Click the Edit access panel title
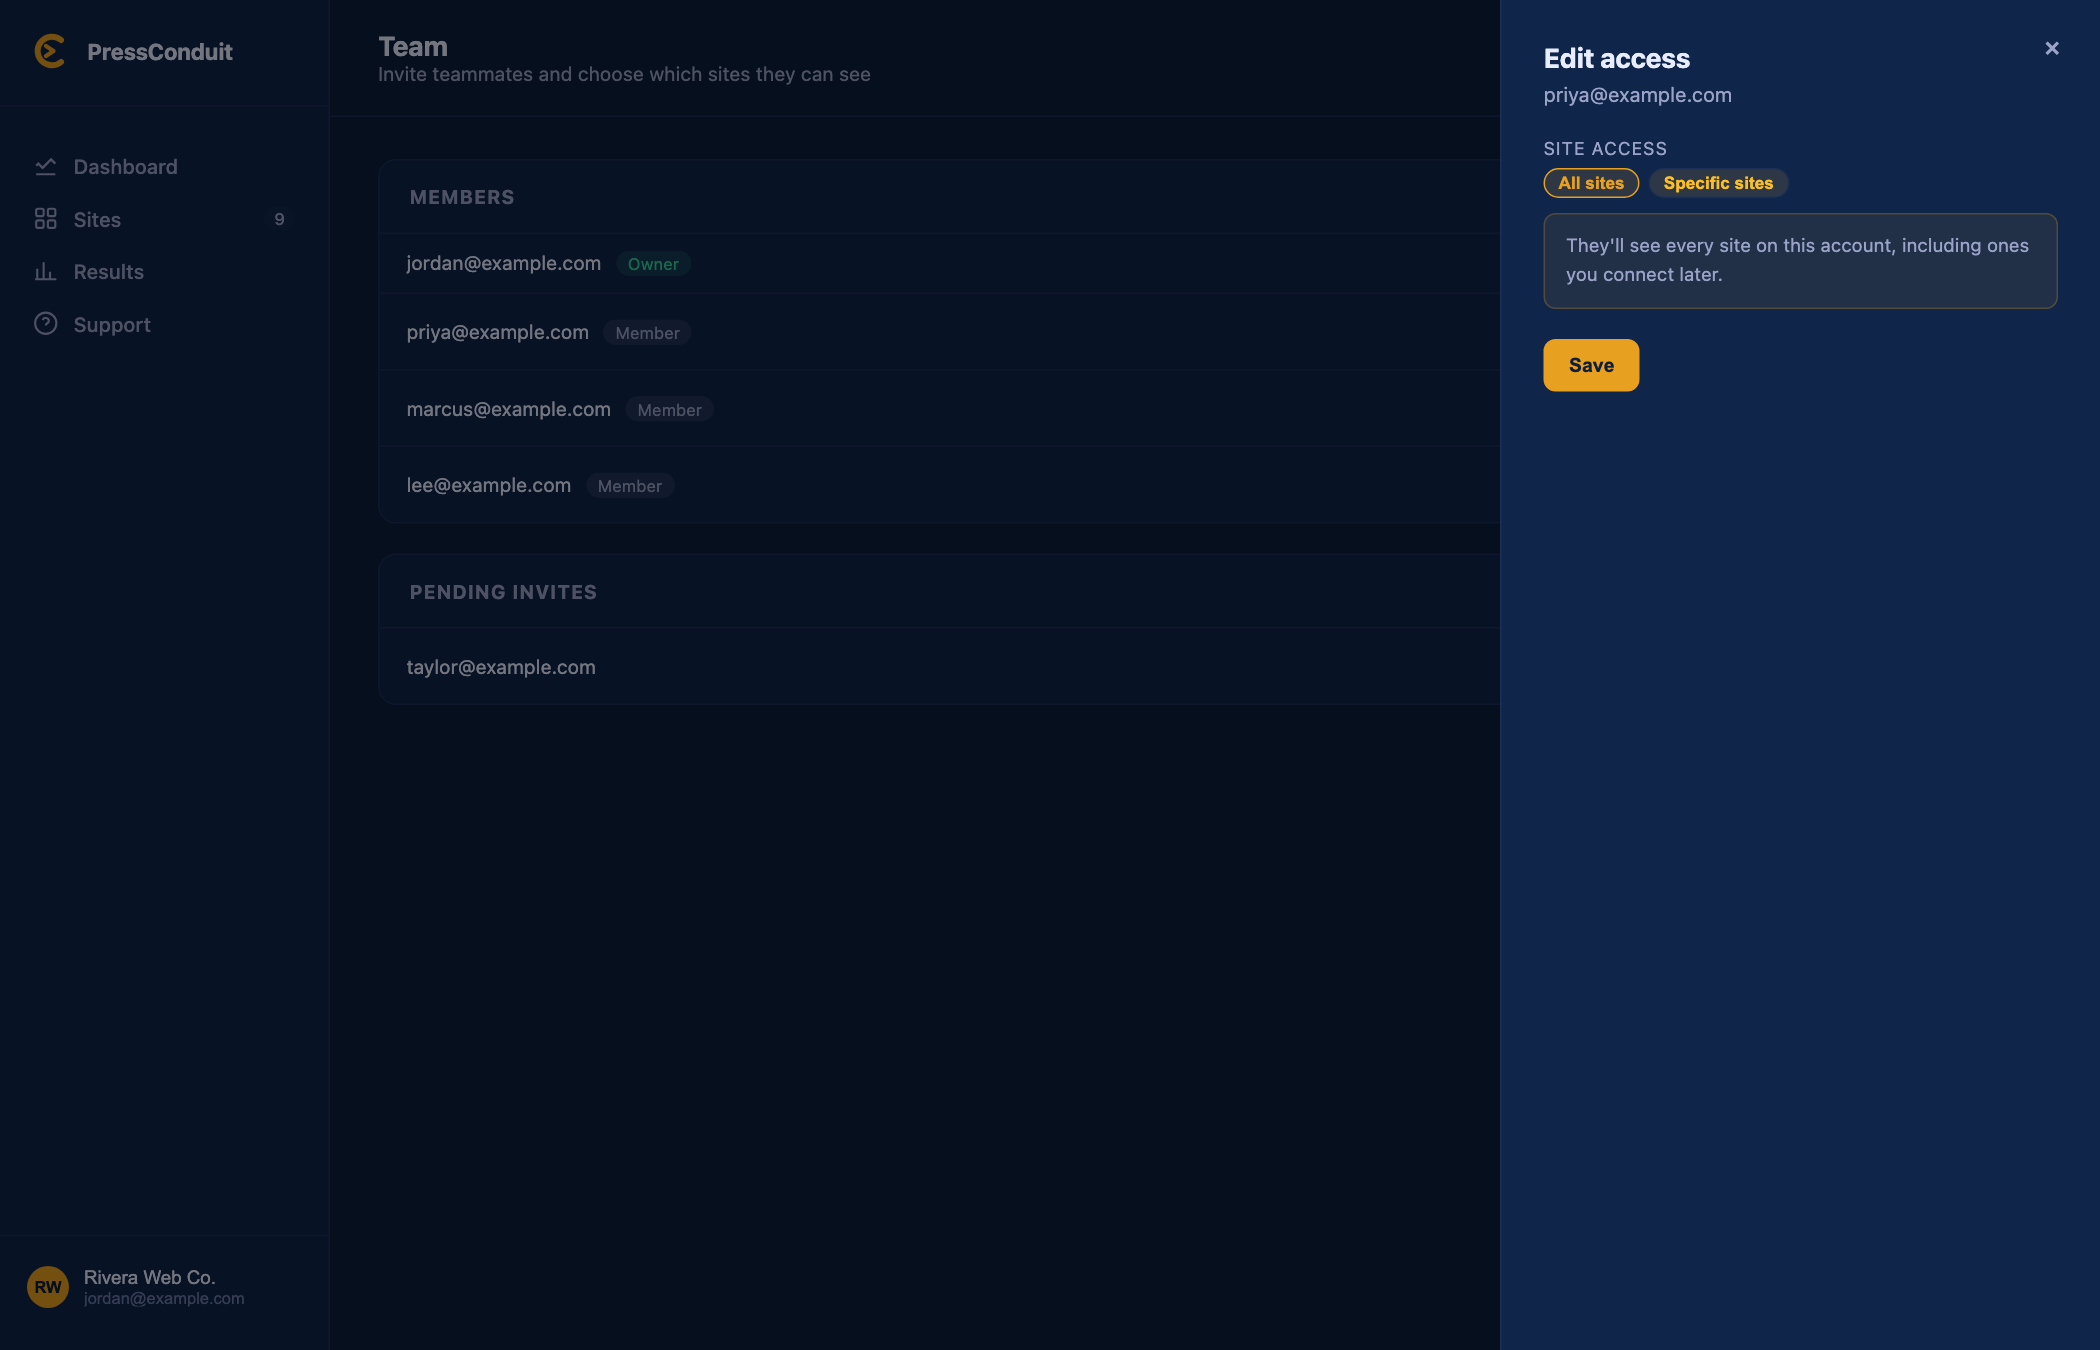The height and width of the screenshot is (1350, 2100). (x=1616, y=58)
